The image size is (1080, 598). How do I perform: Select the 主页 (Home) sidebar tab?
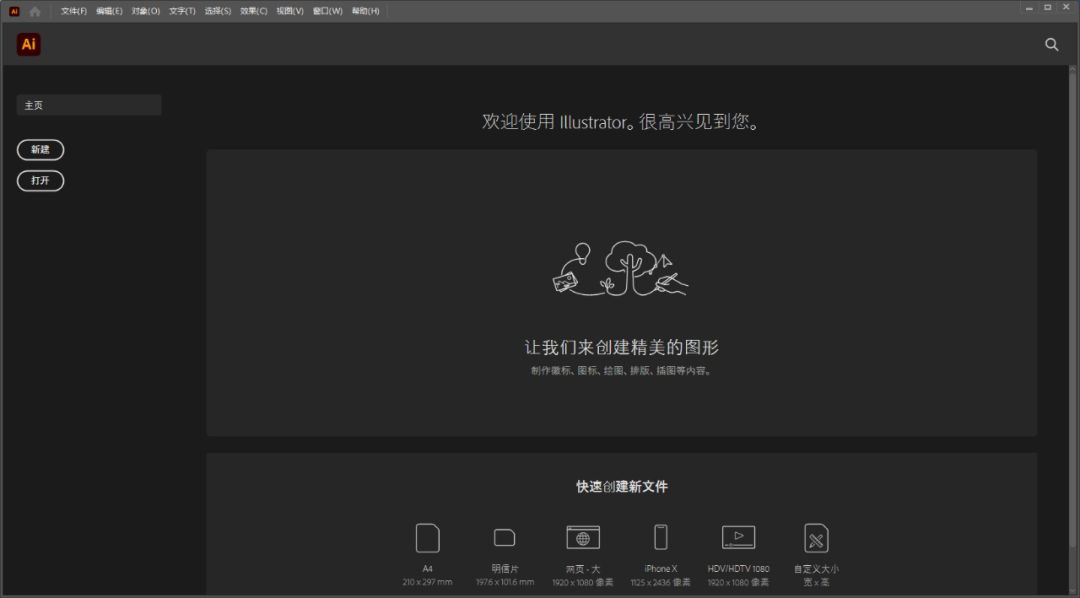89,105
